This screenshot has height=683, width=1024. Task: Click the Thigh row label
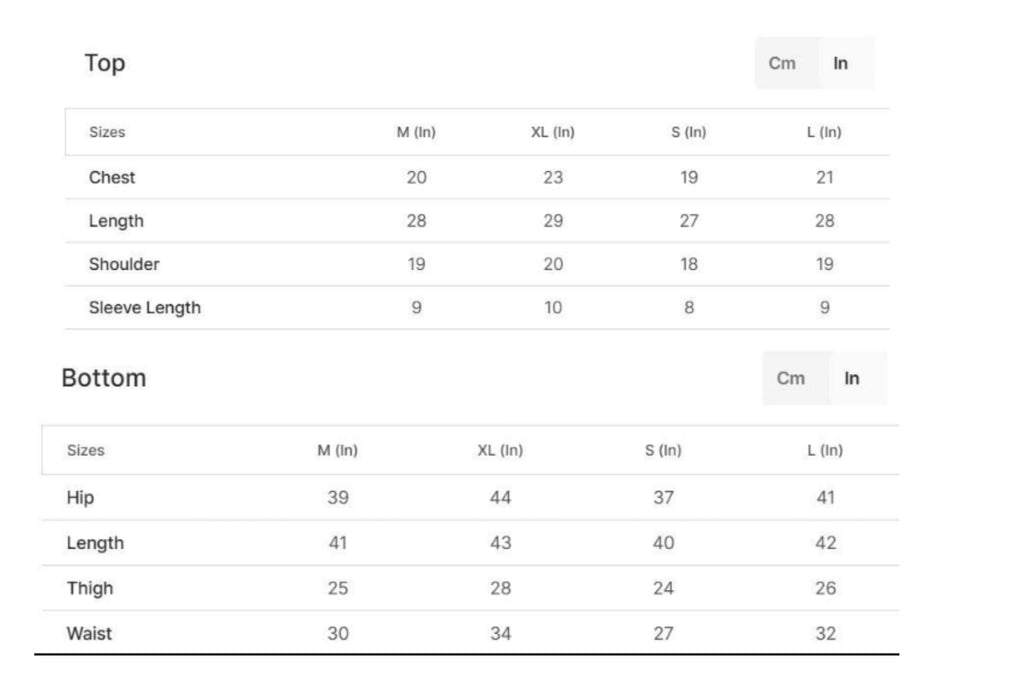90,588
